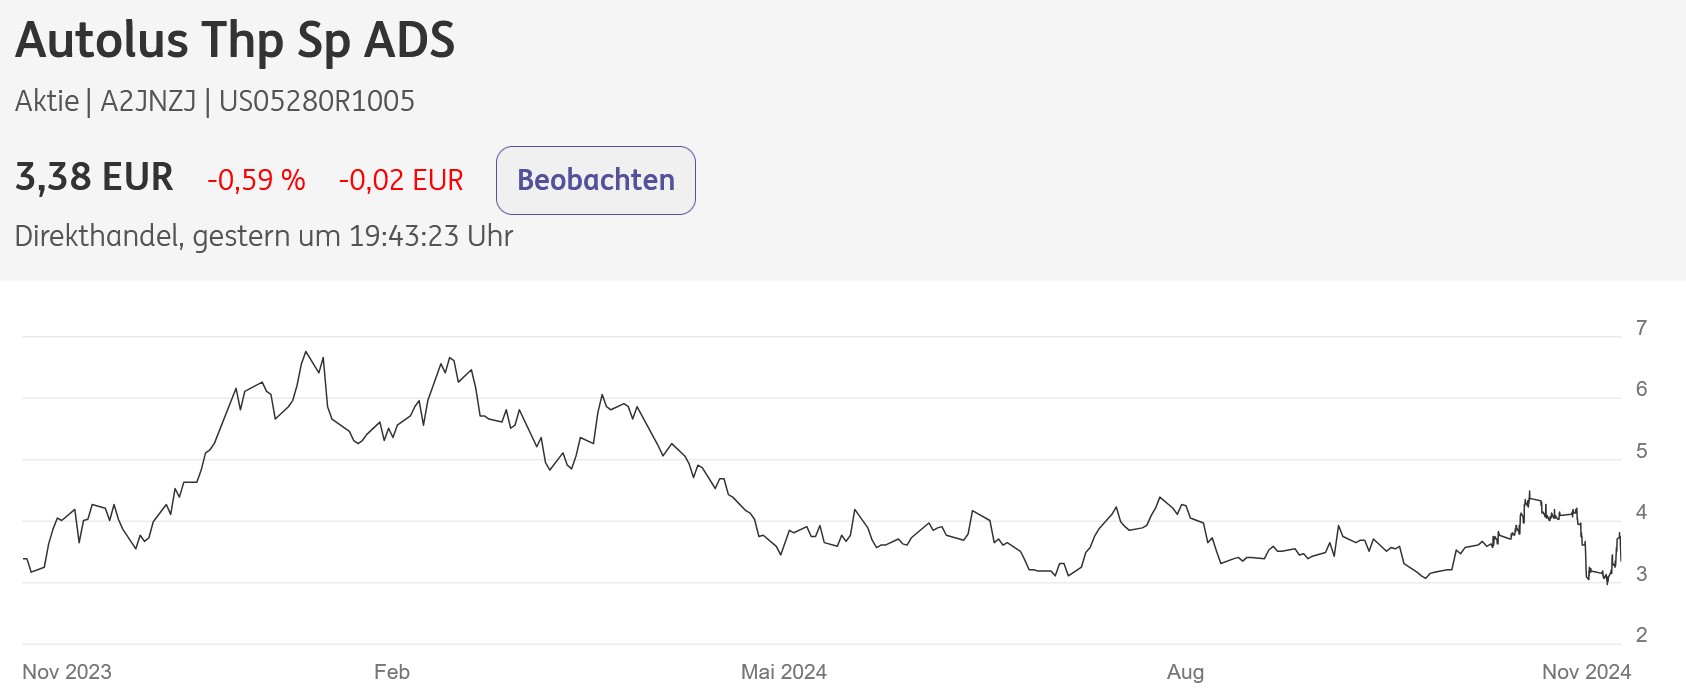Click the Mai 2024 axis label

tap(786, 672)
